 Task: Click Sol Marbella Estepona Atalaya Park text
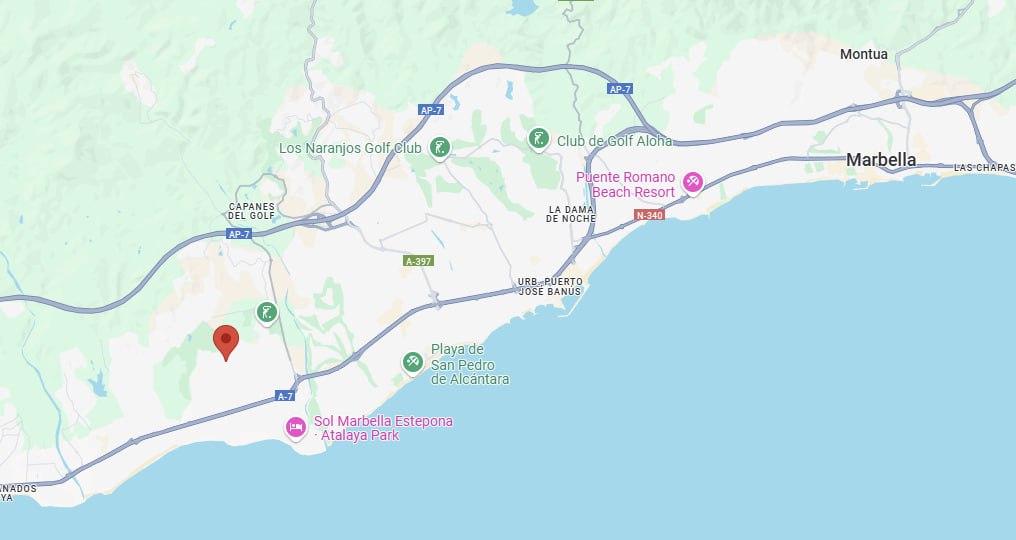pyautogui.click(x=383, y=428)
